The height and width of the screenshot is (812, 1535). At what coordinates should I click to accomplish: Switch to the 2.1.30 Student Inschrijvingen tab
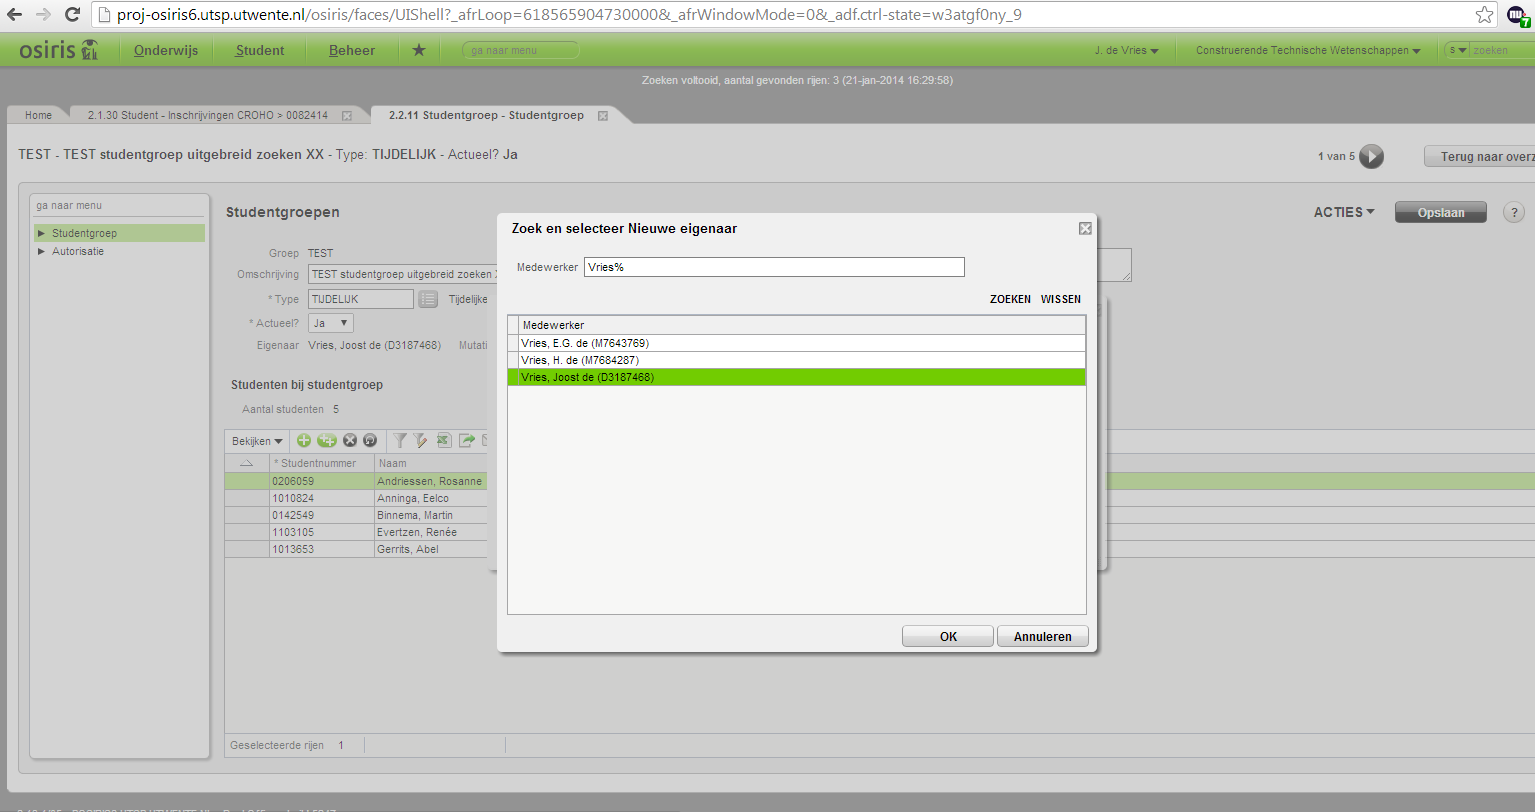pyautogui.click(x=208, y=115)
